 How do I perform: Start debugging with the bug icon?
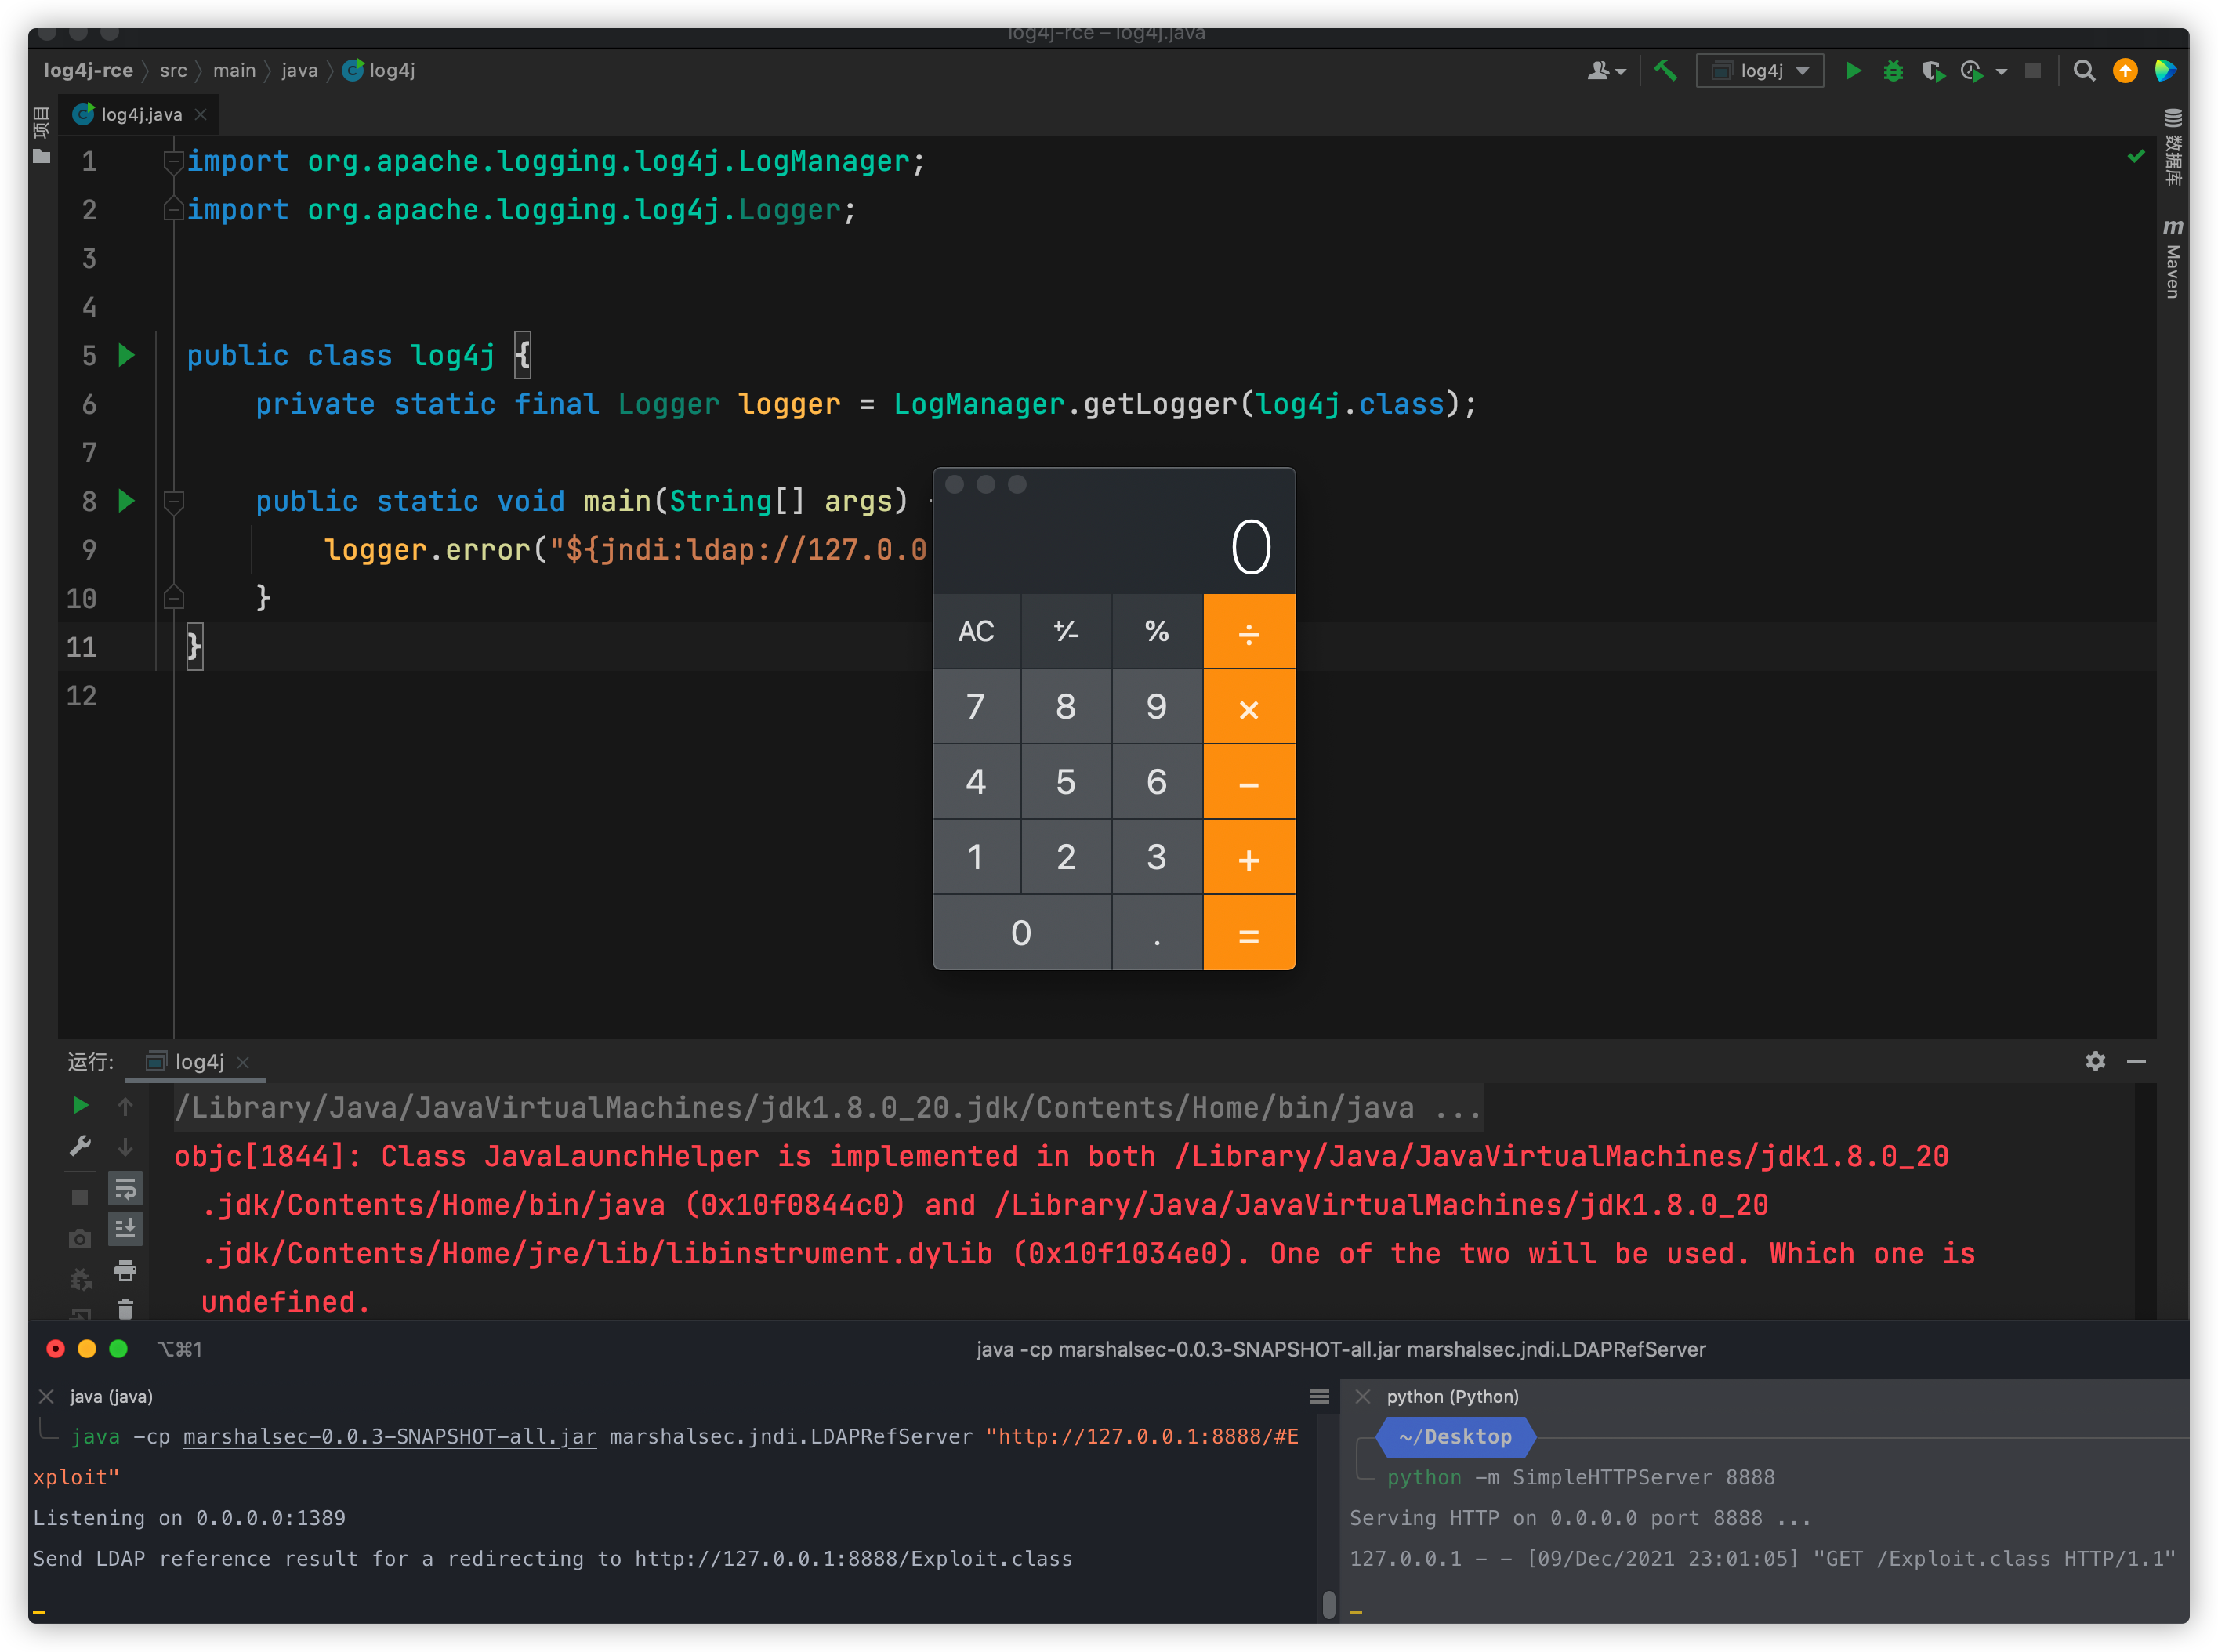coord(1893,70)
